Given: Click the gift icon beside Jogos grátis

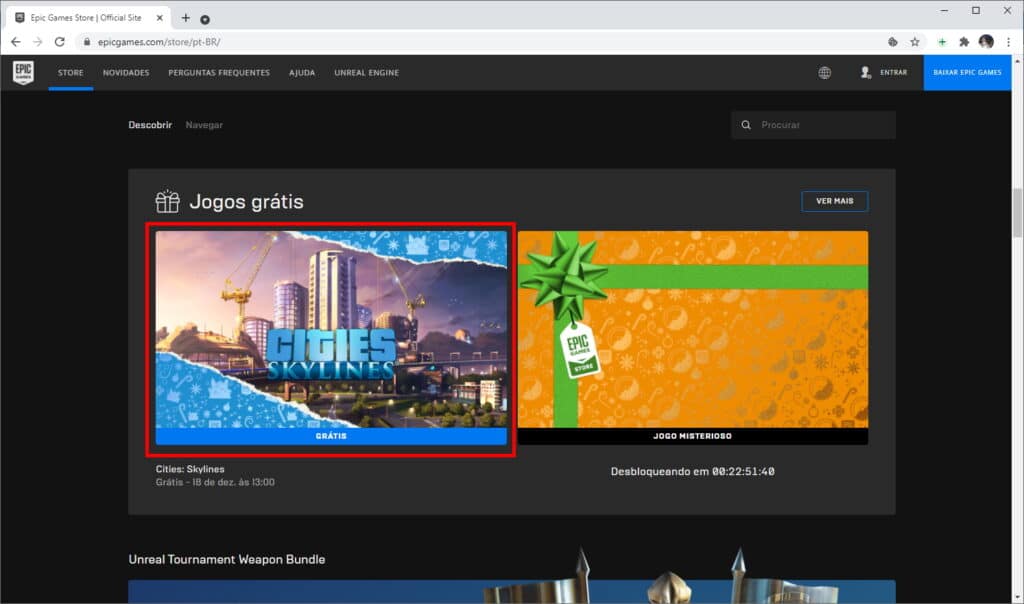Looking at the screenshot, I should pos(167,201).
